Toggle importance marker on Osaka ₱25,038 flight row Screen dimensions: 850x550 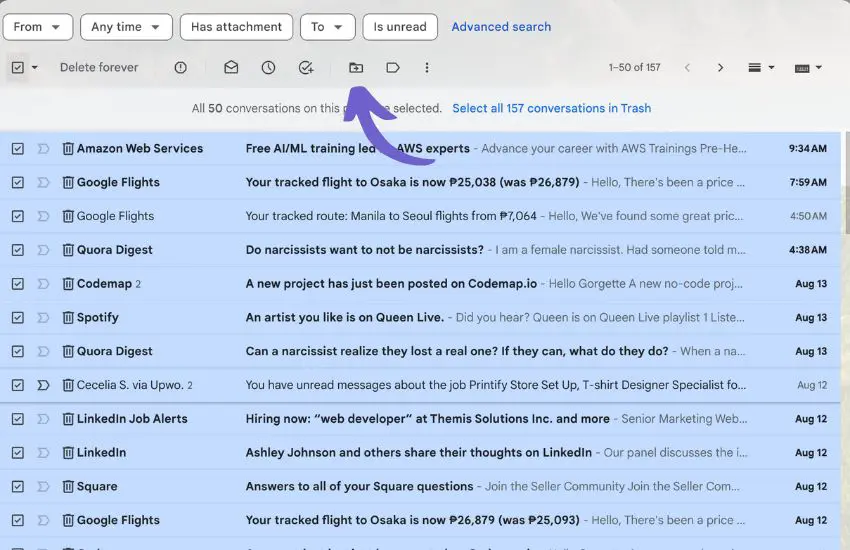pyautogui.click(x=43, y=182)
